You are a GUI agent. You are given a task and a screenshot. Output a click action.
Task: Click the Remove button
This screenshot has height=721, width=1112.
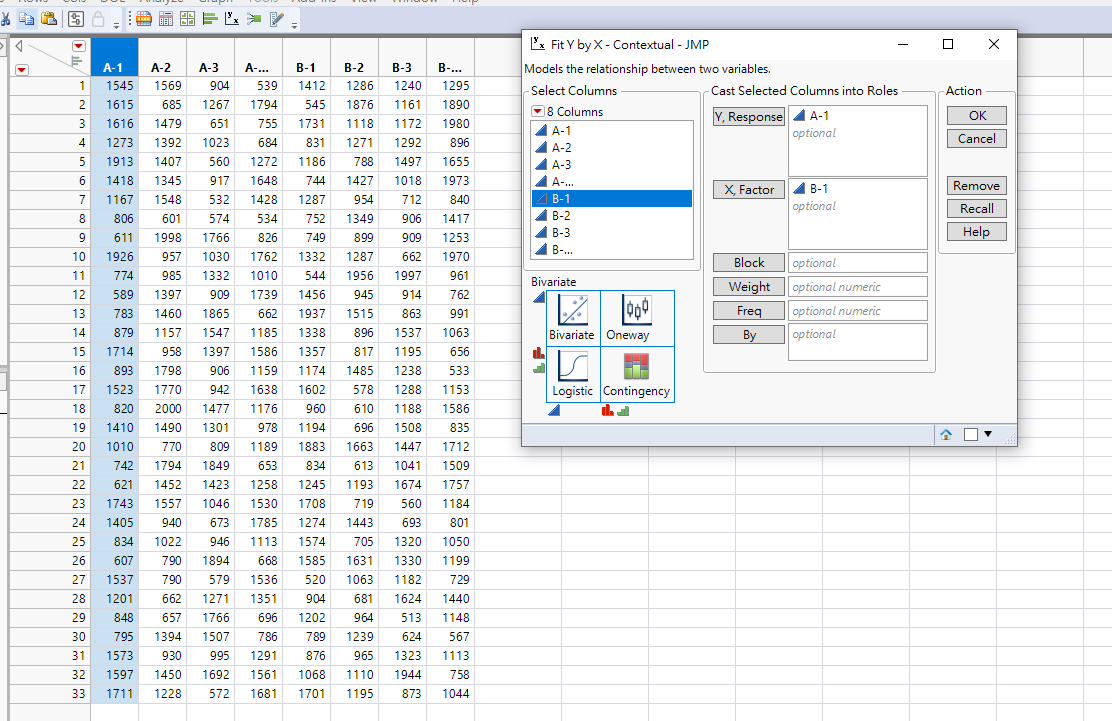point(976,186)
